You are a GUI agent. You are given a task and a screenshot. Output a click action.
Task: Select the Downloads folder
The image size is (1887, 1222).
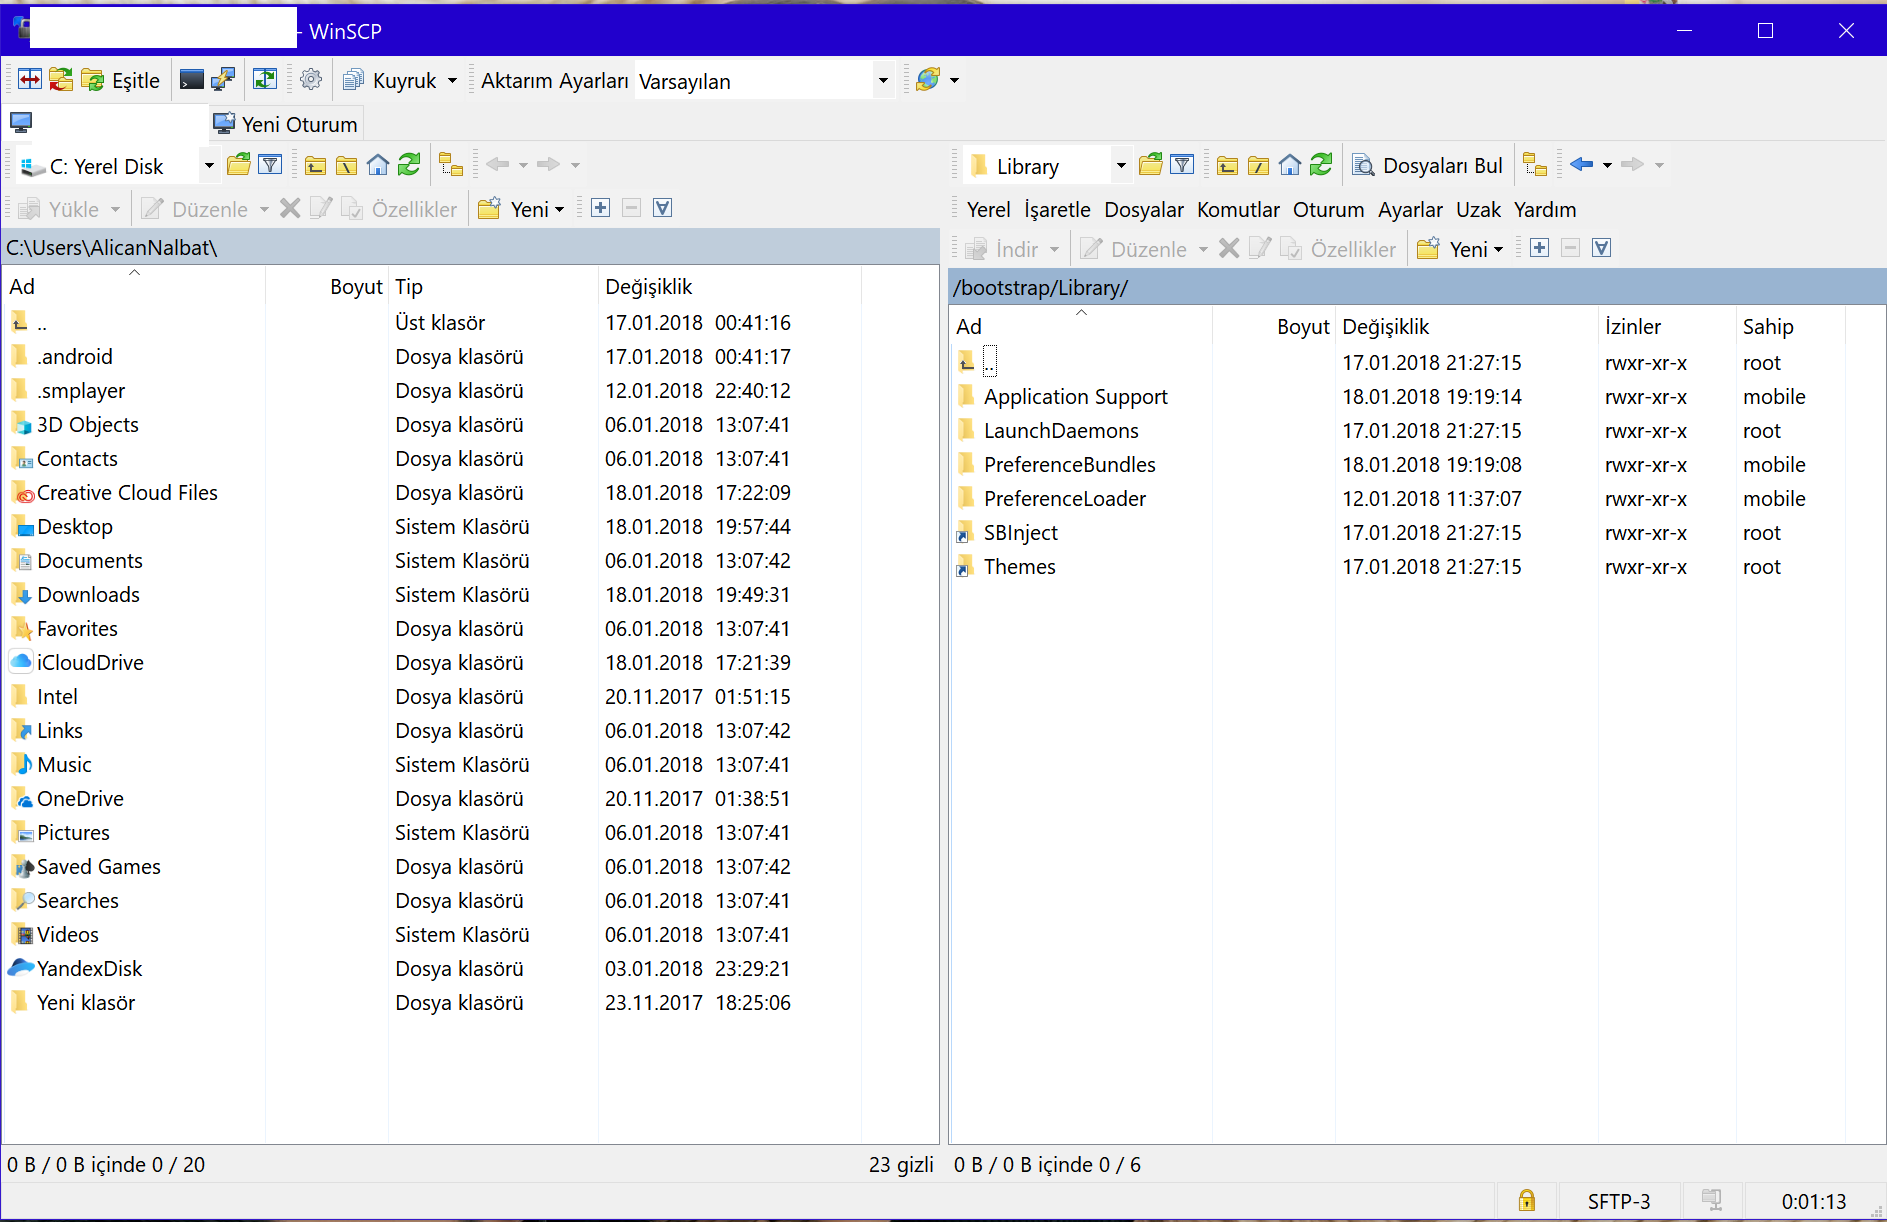point(88,595)
